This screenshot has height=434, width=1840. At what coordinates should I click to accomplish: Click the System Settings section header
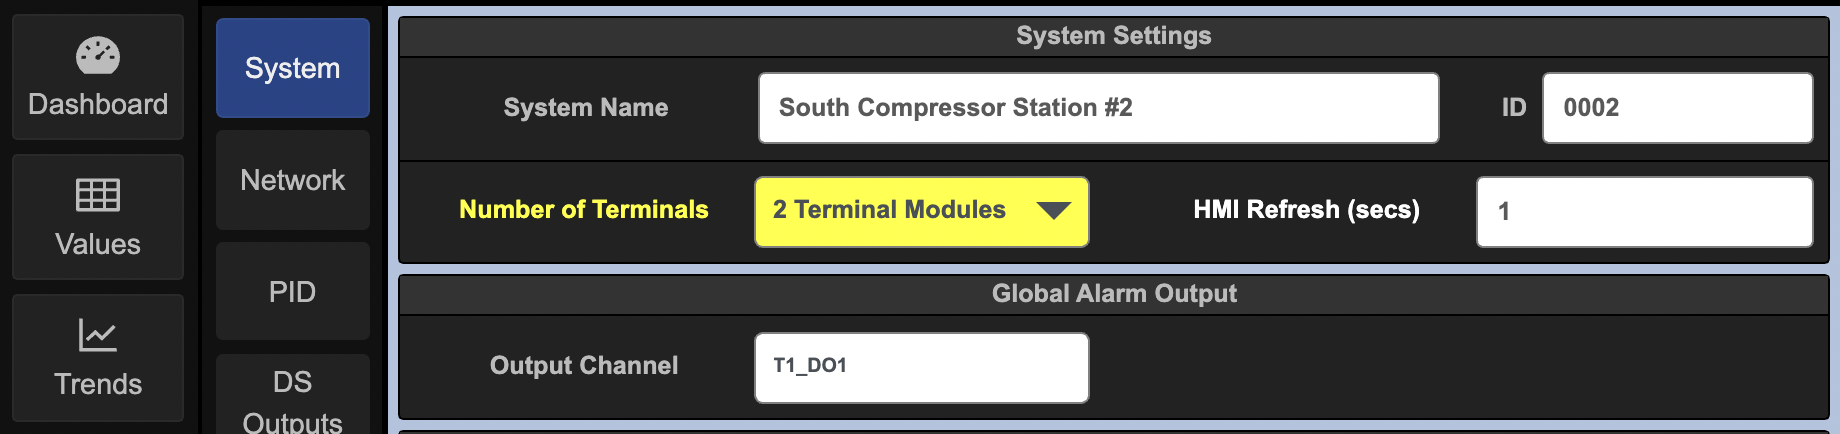[1113, 36]
